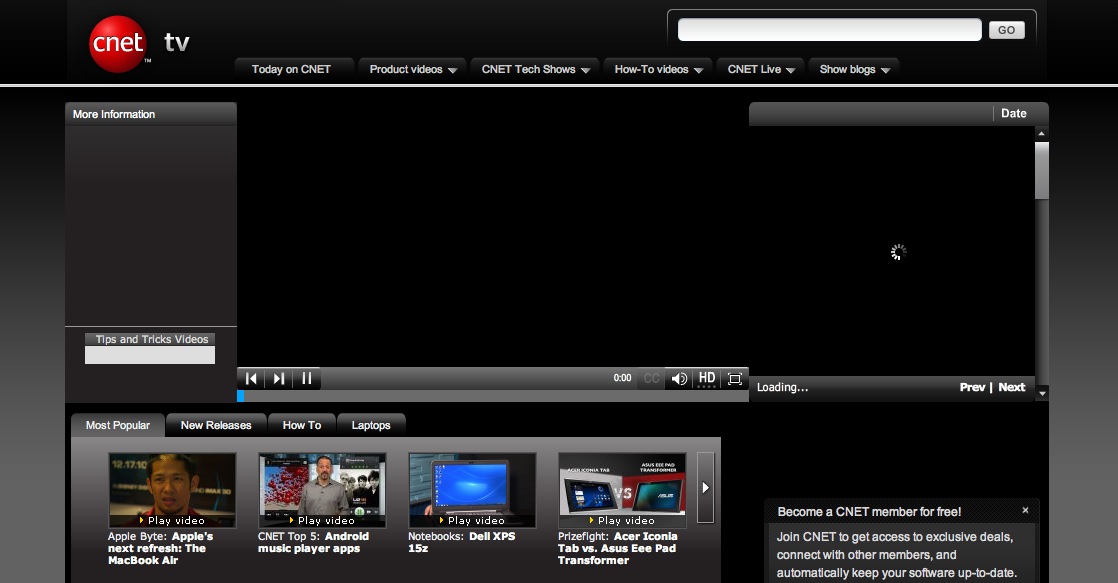Close the CNET member popup
This screenshot has height=583, width=1118.
[x=1025, y=510]
